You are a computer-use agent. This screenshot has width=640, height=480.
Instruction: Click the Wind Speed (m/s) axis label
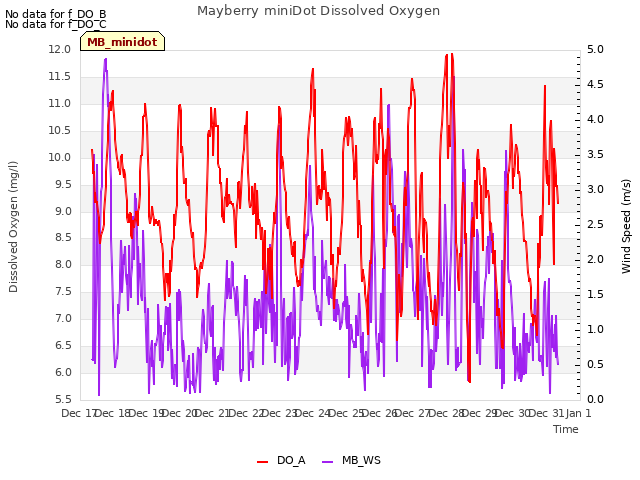click(626, 226)
